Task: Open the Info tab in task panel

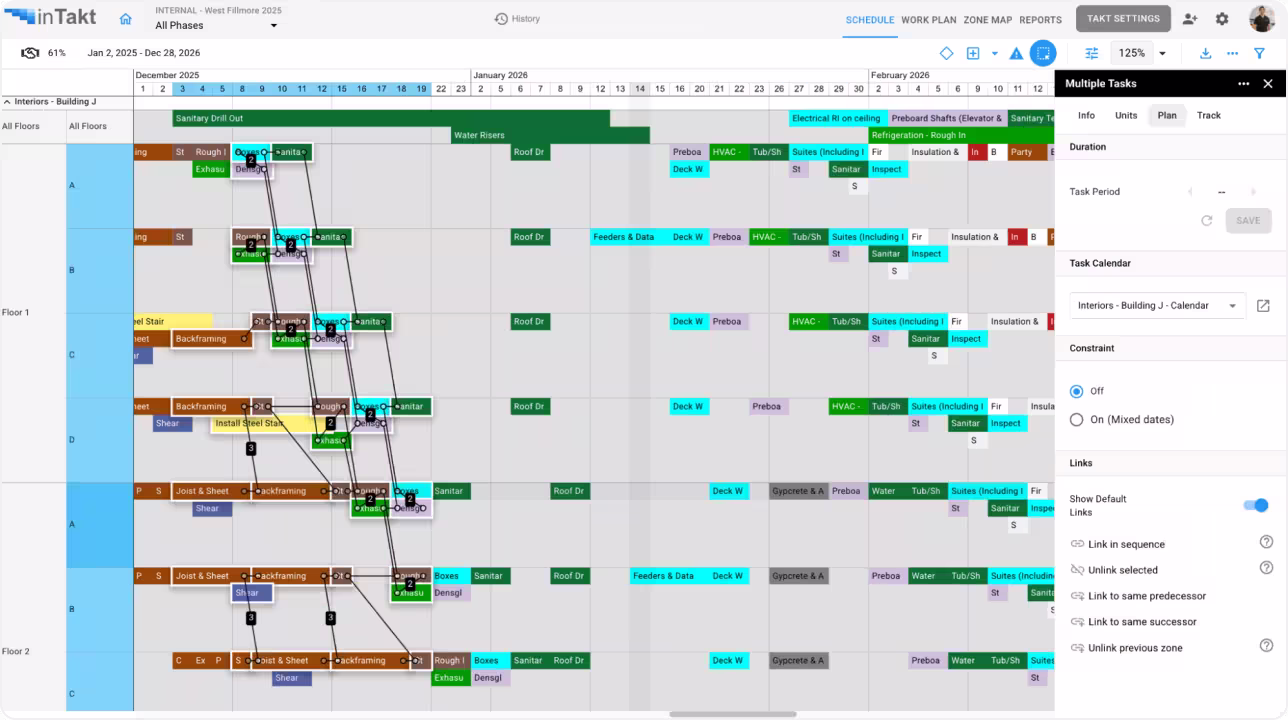Action: [x=1086, y=115]
